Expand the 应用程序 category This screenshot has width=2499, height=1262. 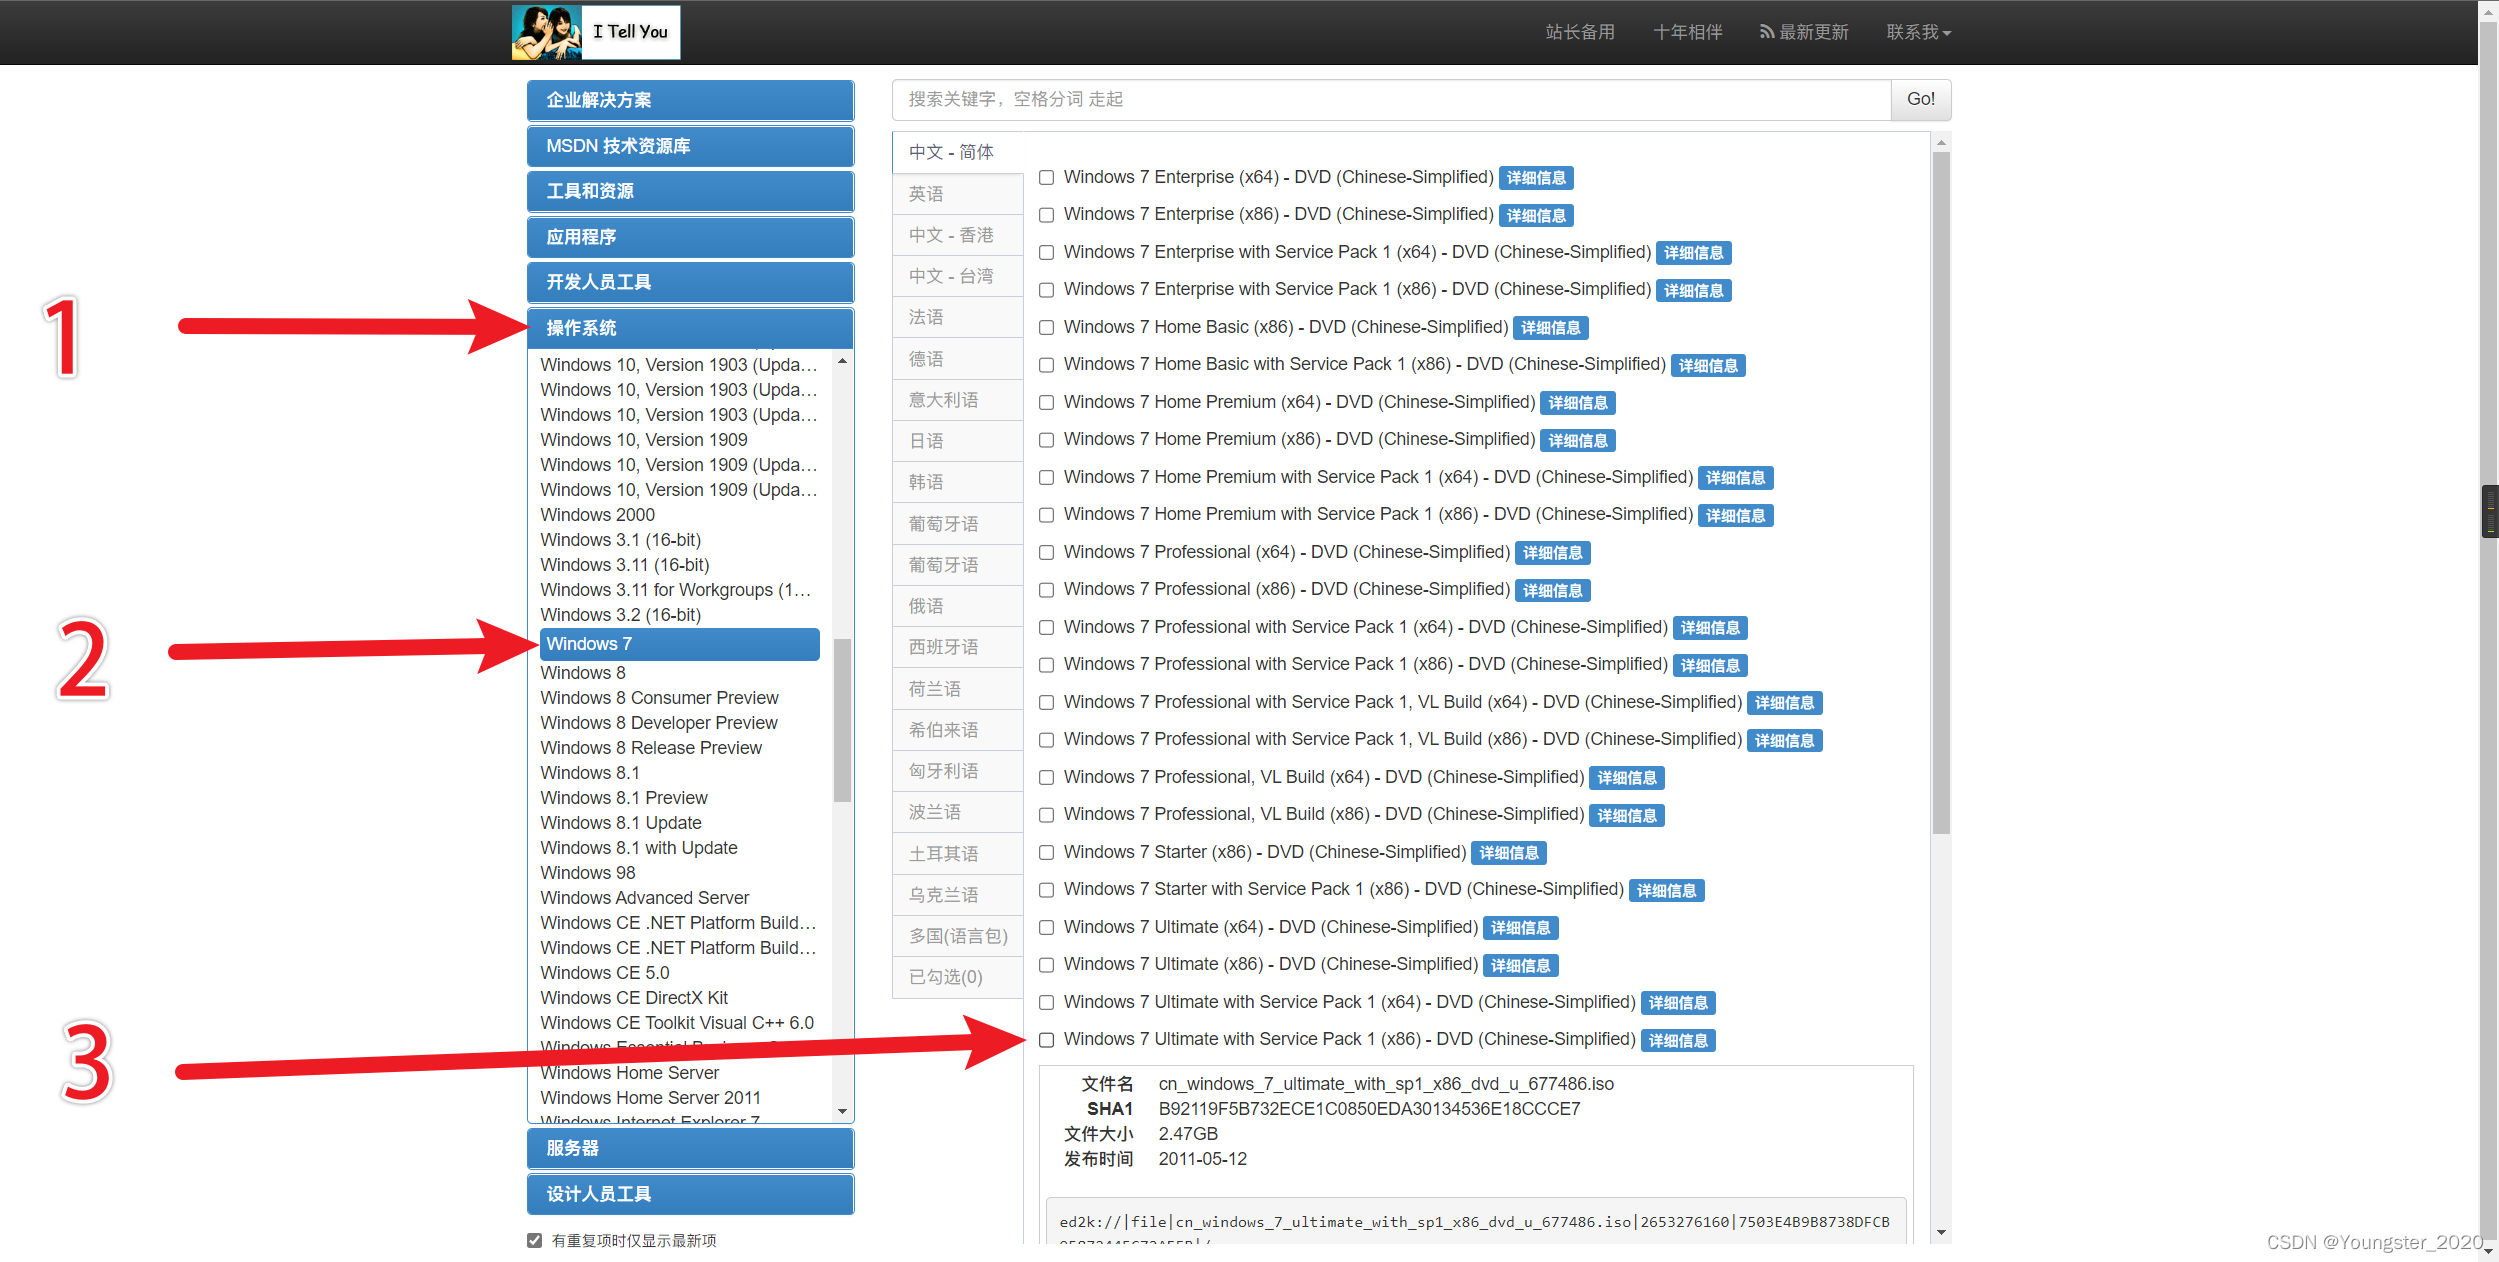click(690, 237)
